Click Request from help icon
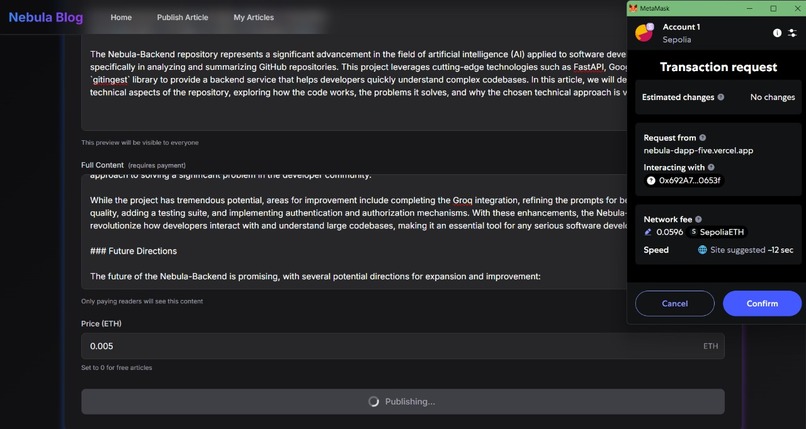This screenshot has height=429, width=806. click(703, 138)
